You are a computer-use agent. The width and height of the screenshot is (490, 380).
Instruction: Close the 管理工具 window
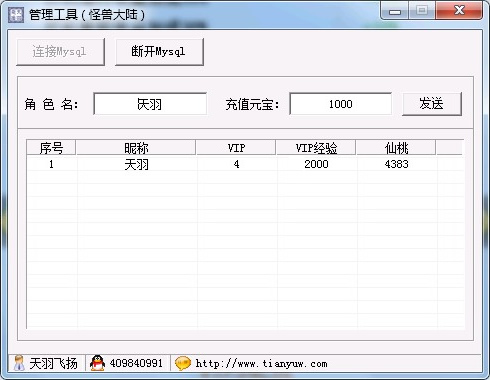click(x=459, y=11)
